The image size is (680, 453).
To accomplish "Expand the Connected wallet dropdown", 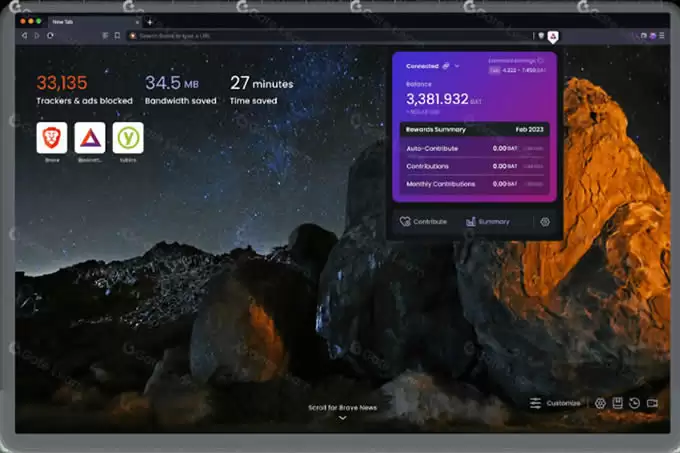I will (x=457, y=66).
